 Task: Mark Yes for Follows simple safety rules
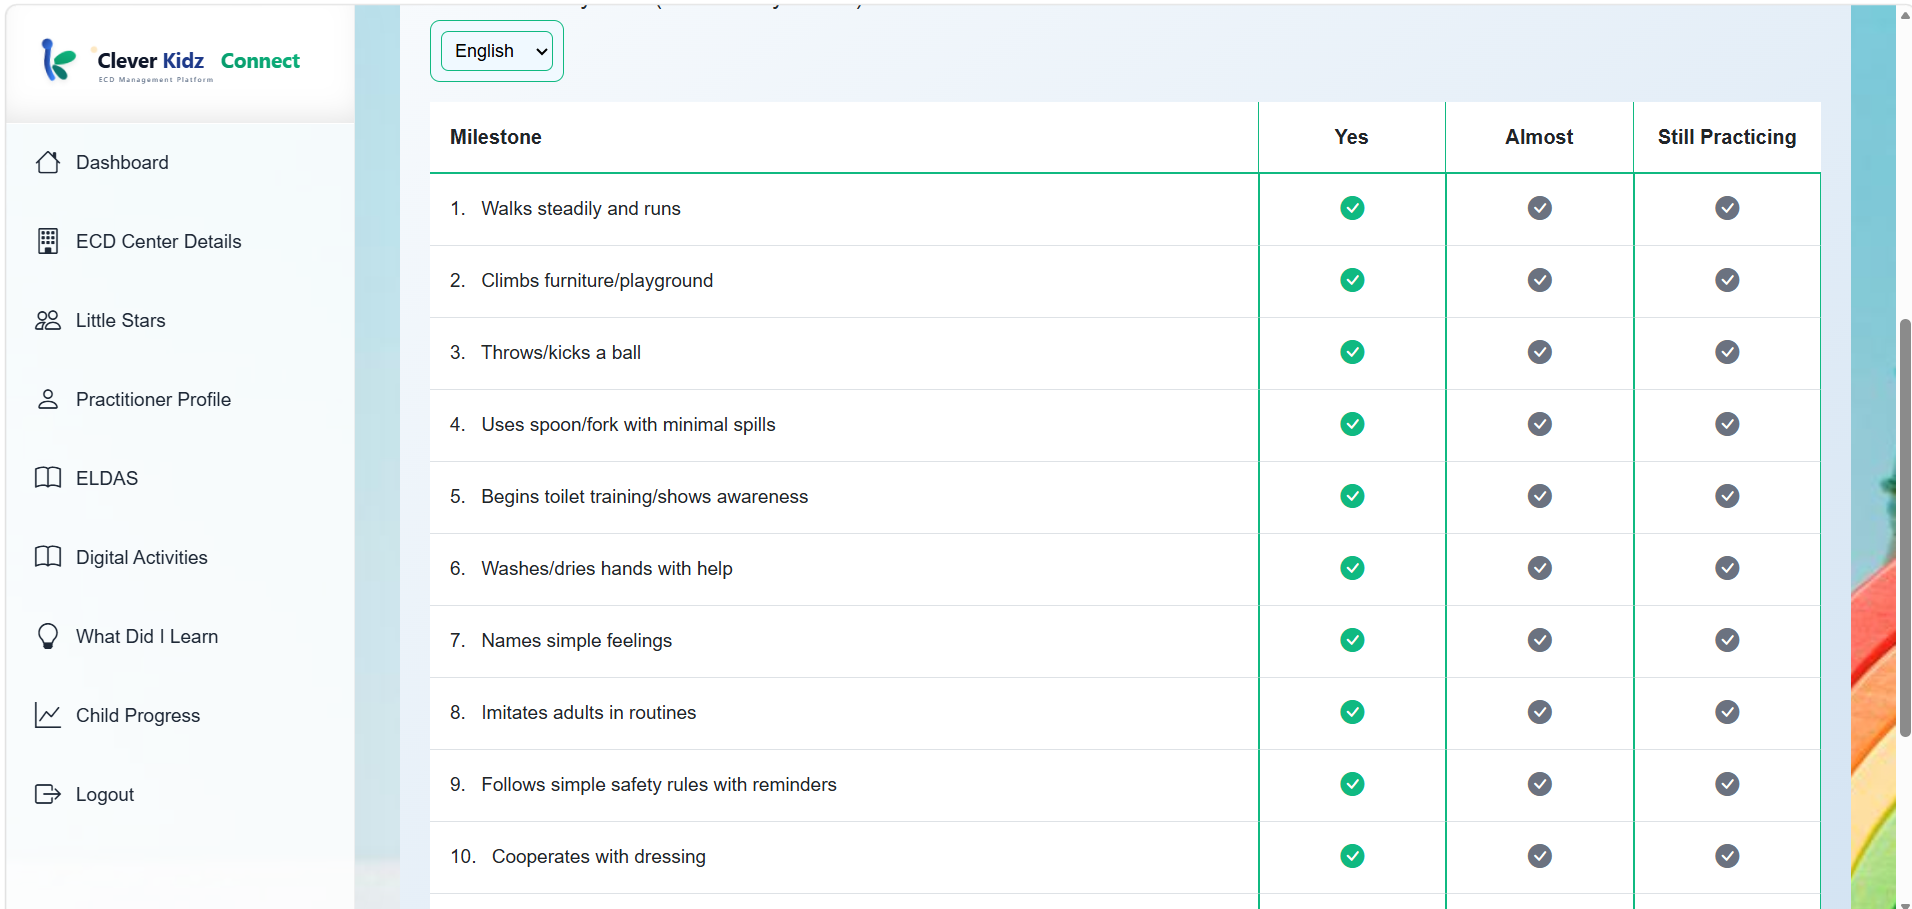pyautogui.click(x=1352, y=784)
